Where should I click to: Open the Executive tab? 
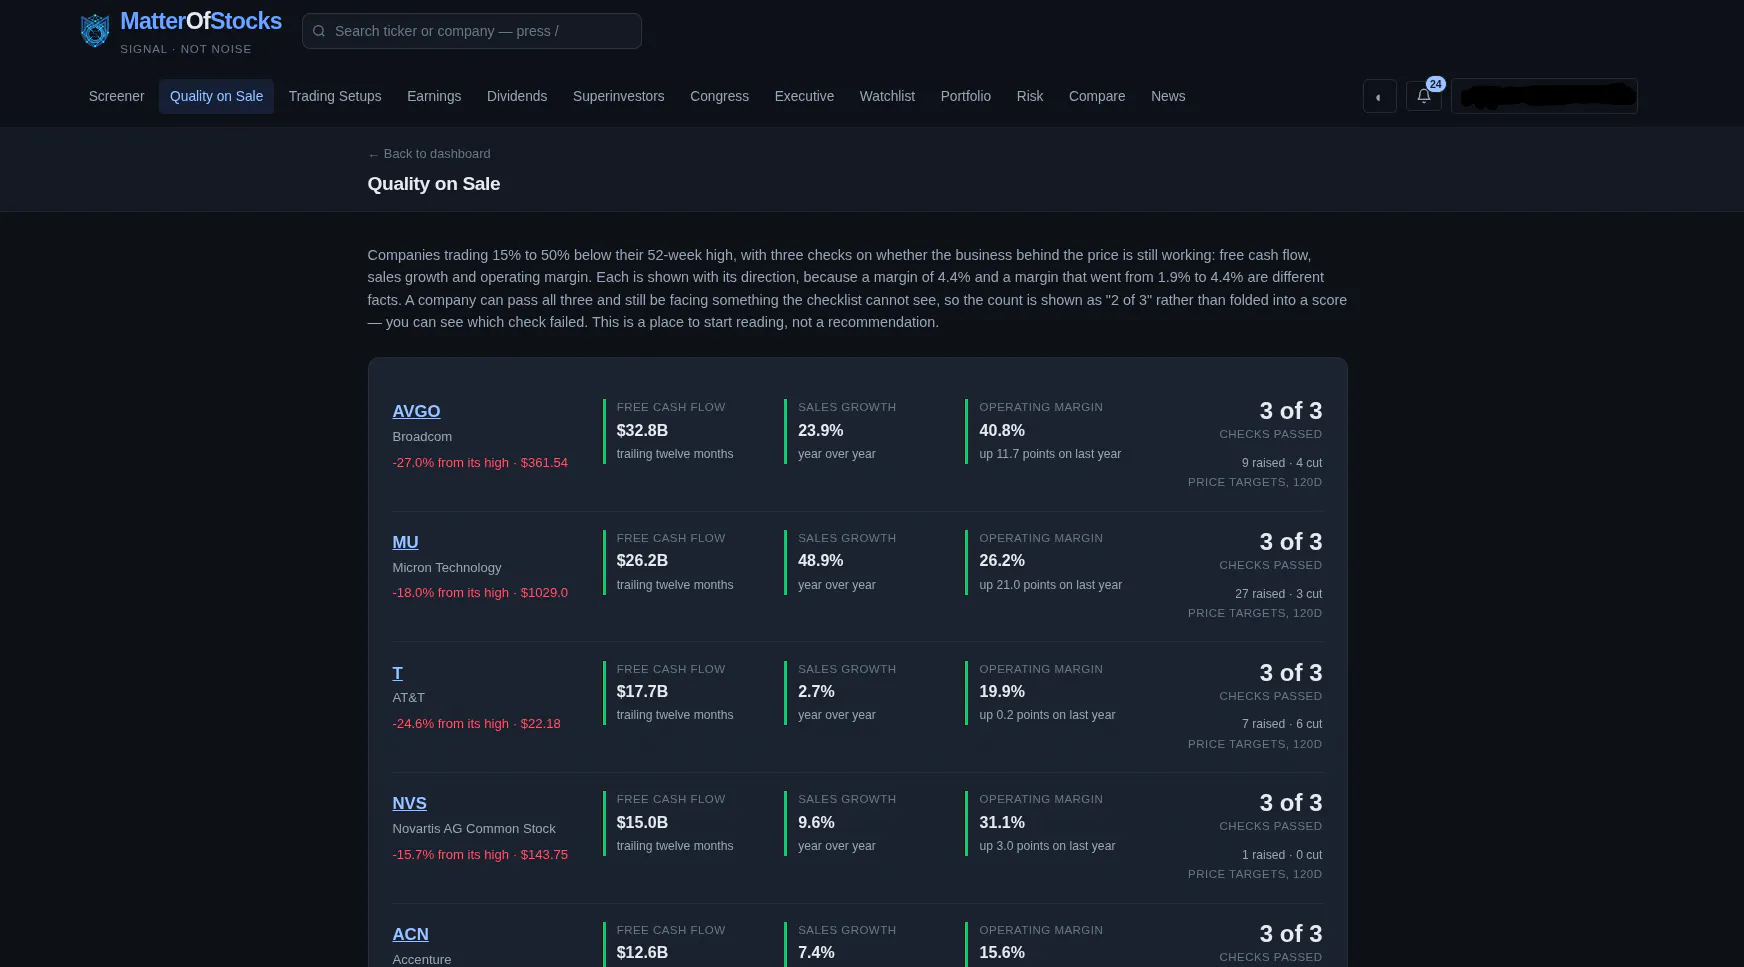click(804, 96)
